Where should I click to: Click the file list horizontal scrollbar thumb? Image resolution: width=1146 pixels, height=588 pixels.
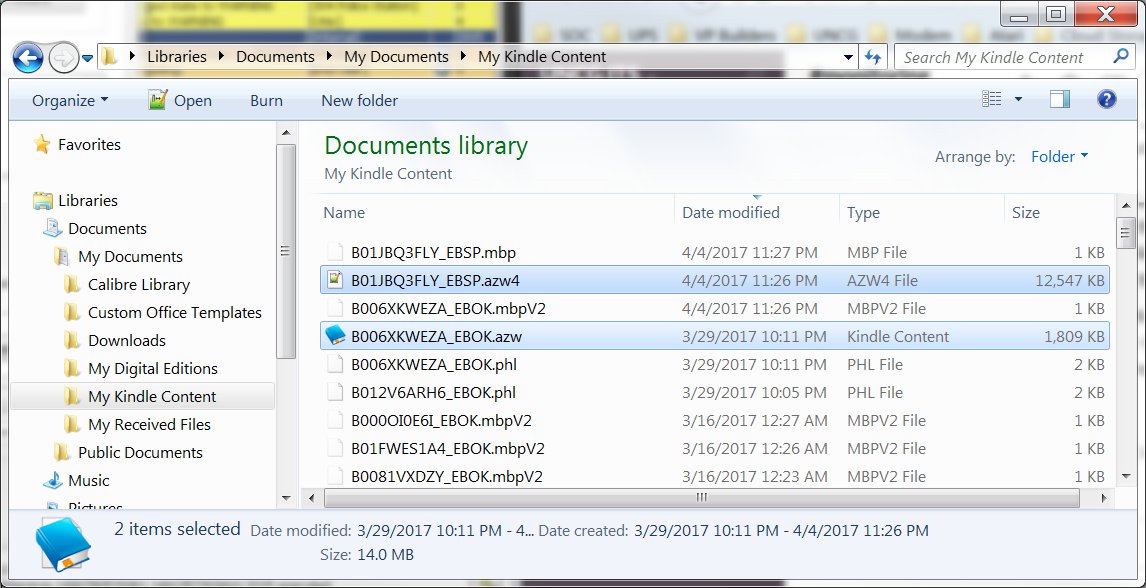(702, 498)
